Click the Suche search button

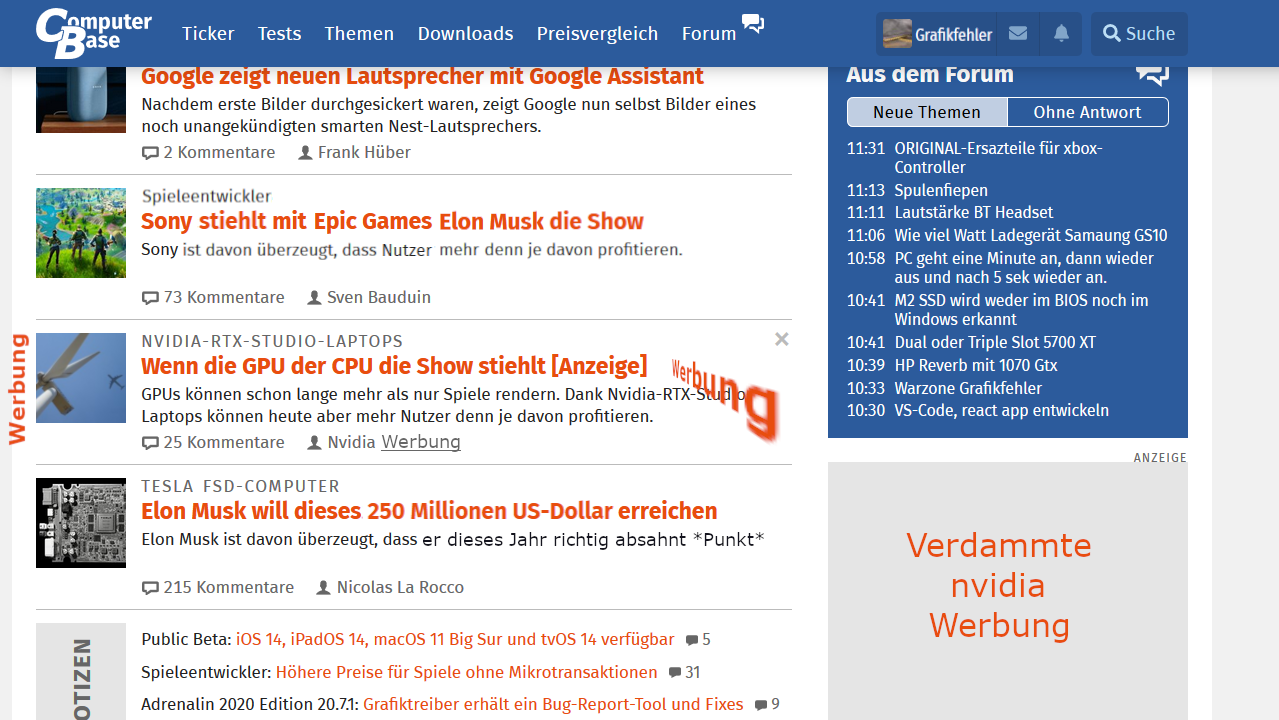click(1139, 34)
